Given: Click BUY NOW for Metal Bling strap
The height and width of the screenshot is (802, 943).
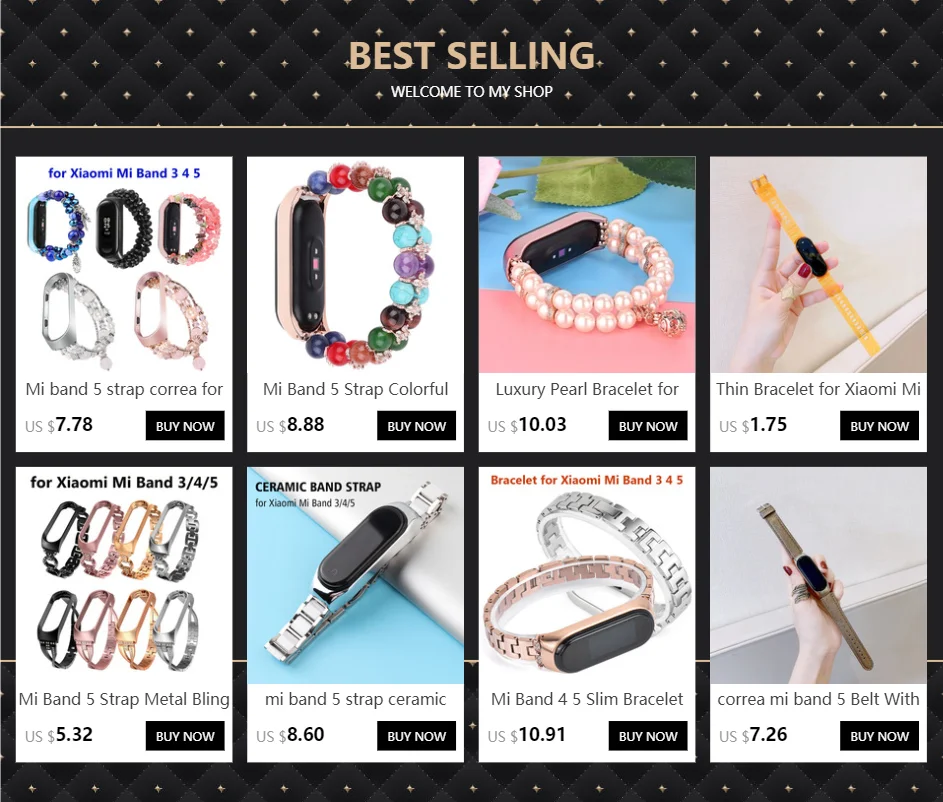Looking at the screenshot, I should (185, 736).
